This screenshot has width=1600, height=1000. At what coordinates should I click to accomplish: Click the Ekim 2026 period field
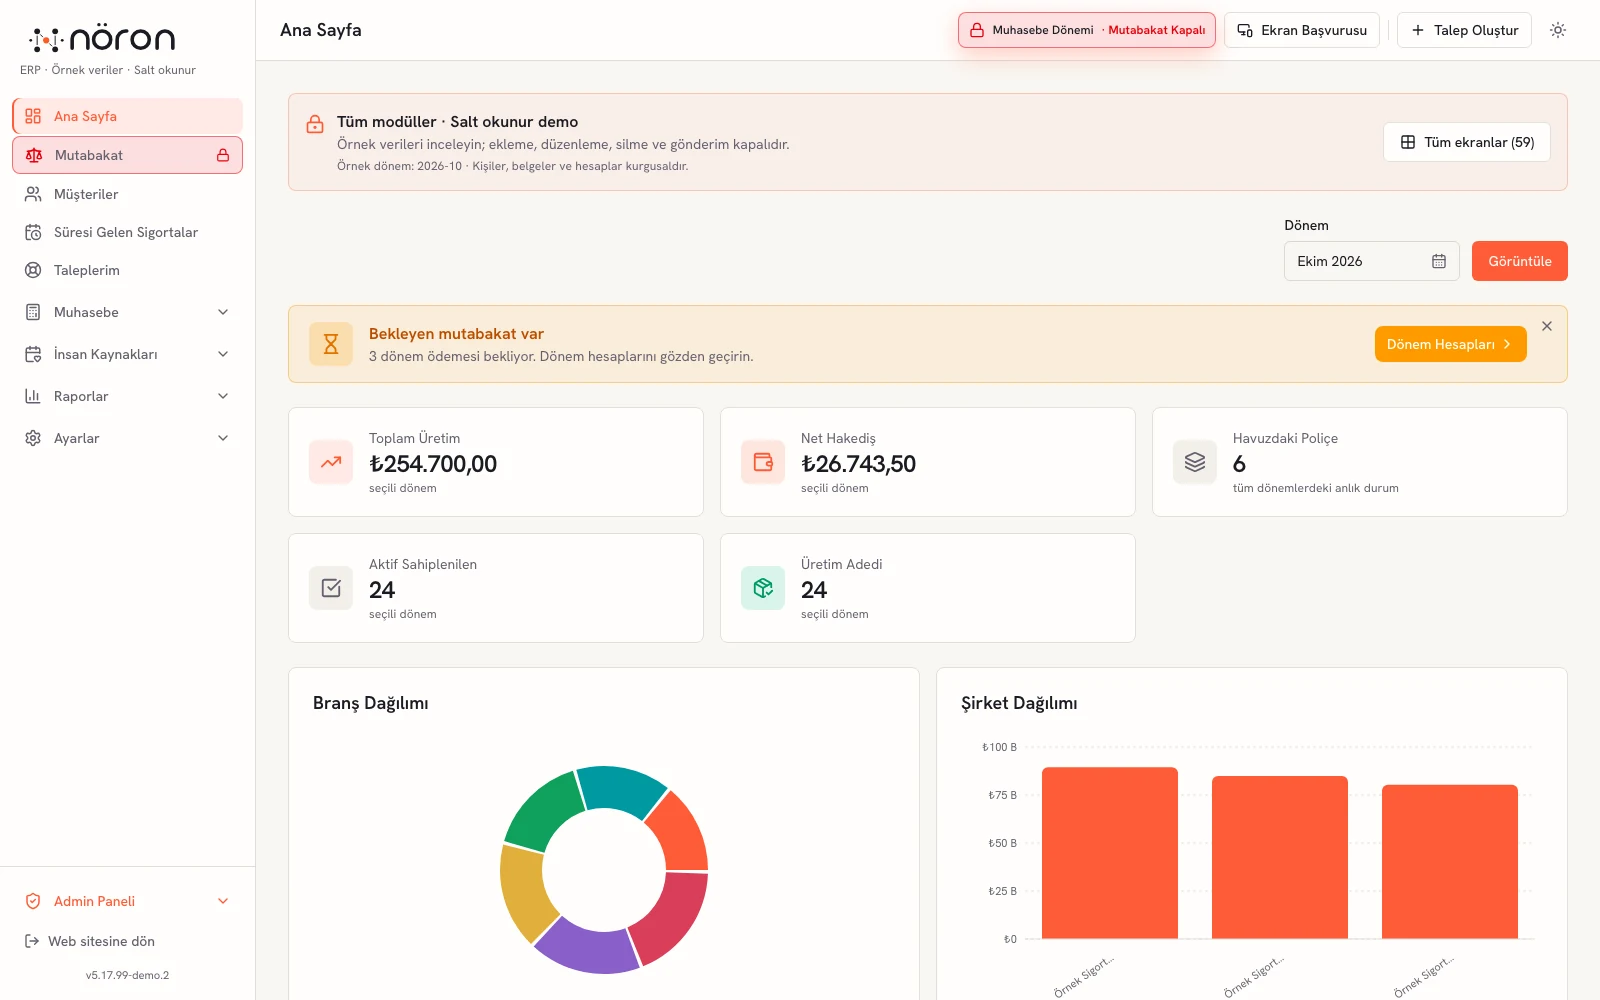[x=1371, y=261]
